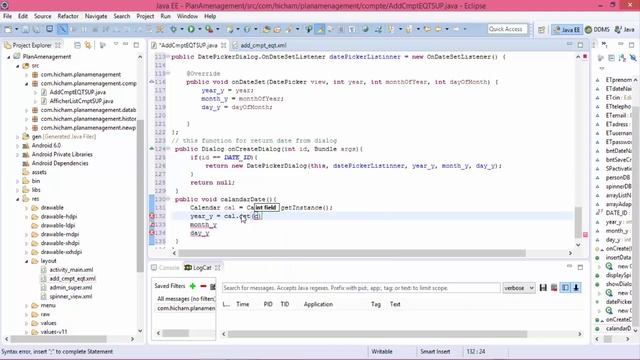Click the error marker on line 132
The image size is (640, 360).
click(x=151, y=216)
